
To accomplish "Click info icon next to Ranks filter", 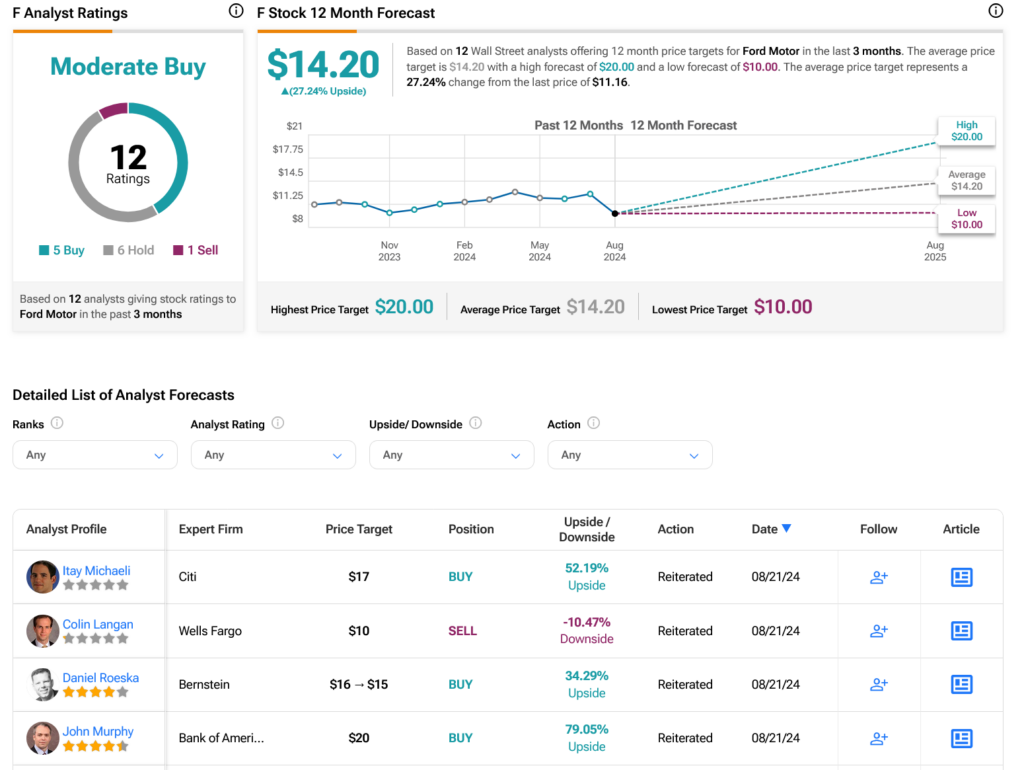I will pyautogui.click(x=57, y=423).
